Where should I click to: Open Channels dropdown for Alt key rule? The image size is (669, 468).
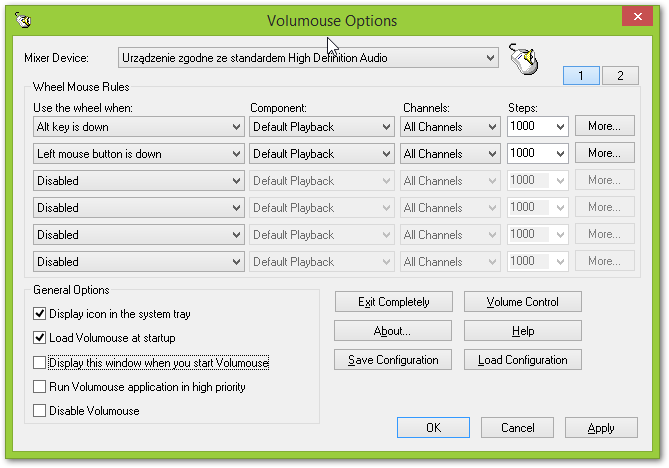(x=450, y=127)
